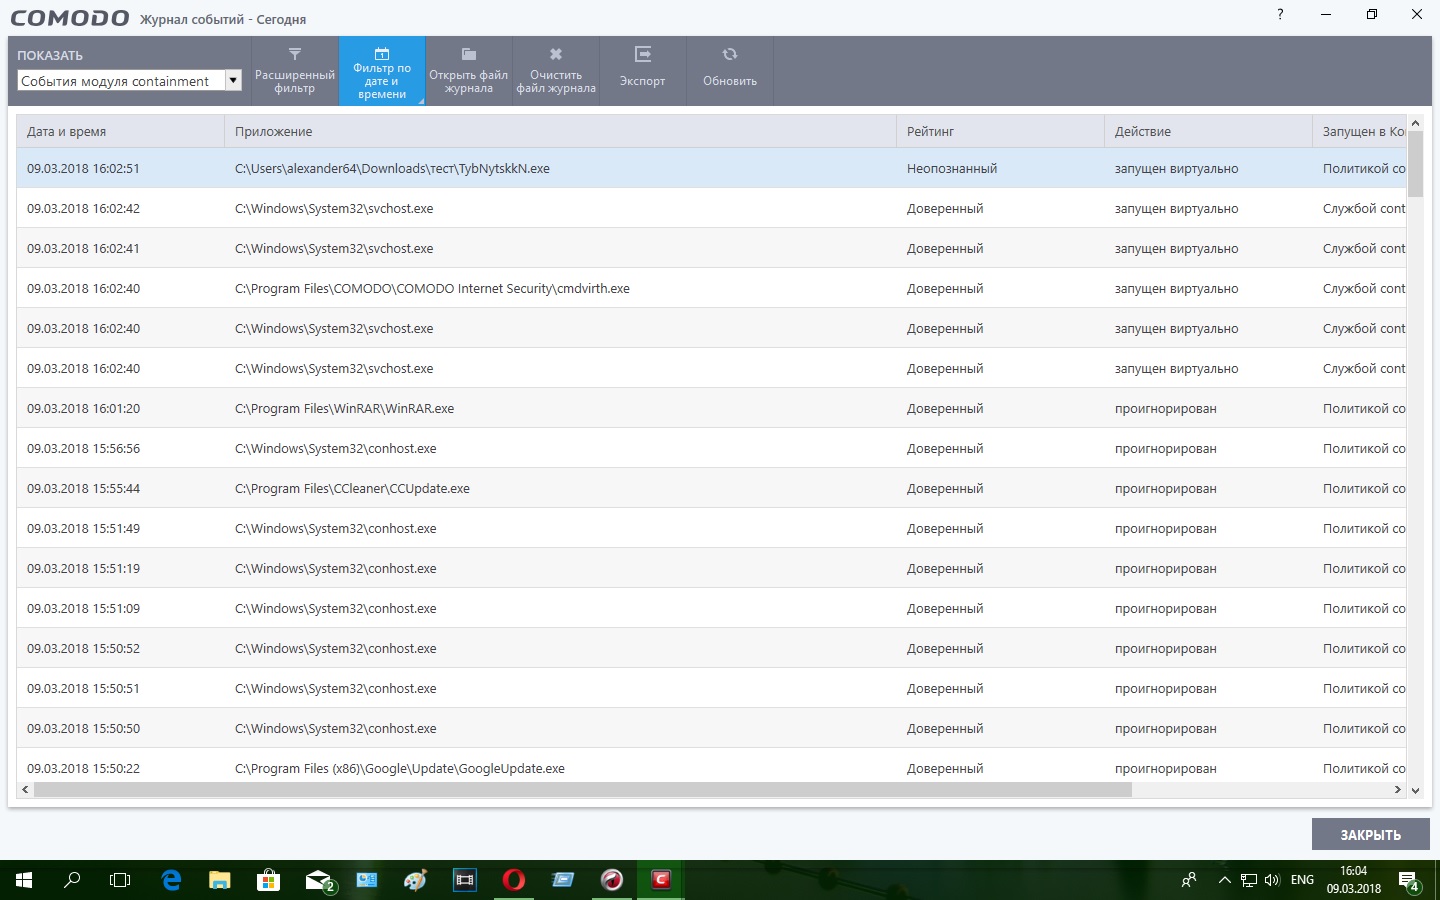Show hidden system tray icons chevron
1440x900 pixels.
coord(1224,880)
